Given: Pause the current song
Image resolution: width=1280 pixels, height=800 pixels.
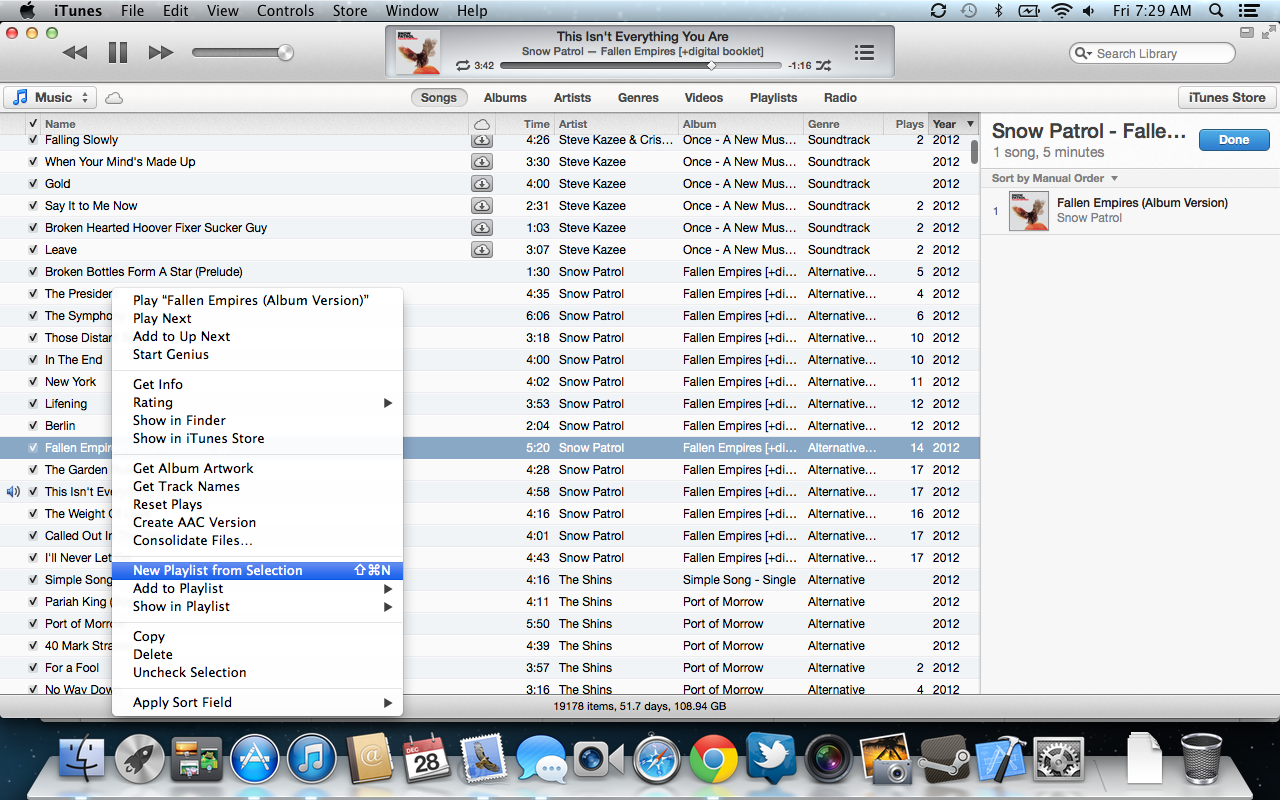Looking at the screenshot, I should [x=118, y=53].
